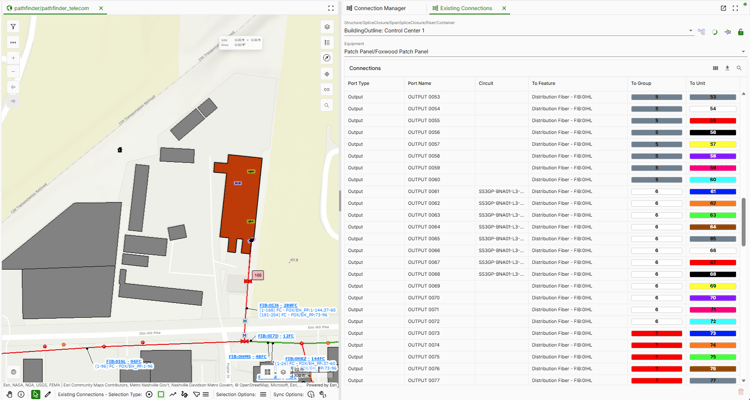Select OUTPUT 0073 row

542,333
